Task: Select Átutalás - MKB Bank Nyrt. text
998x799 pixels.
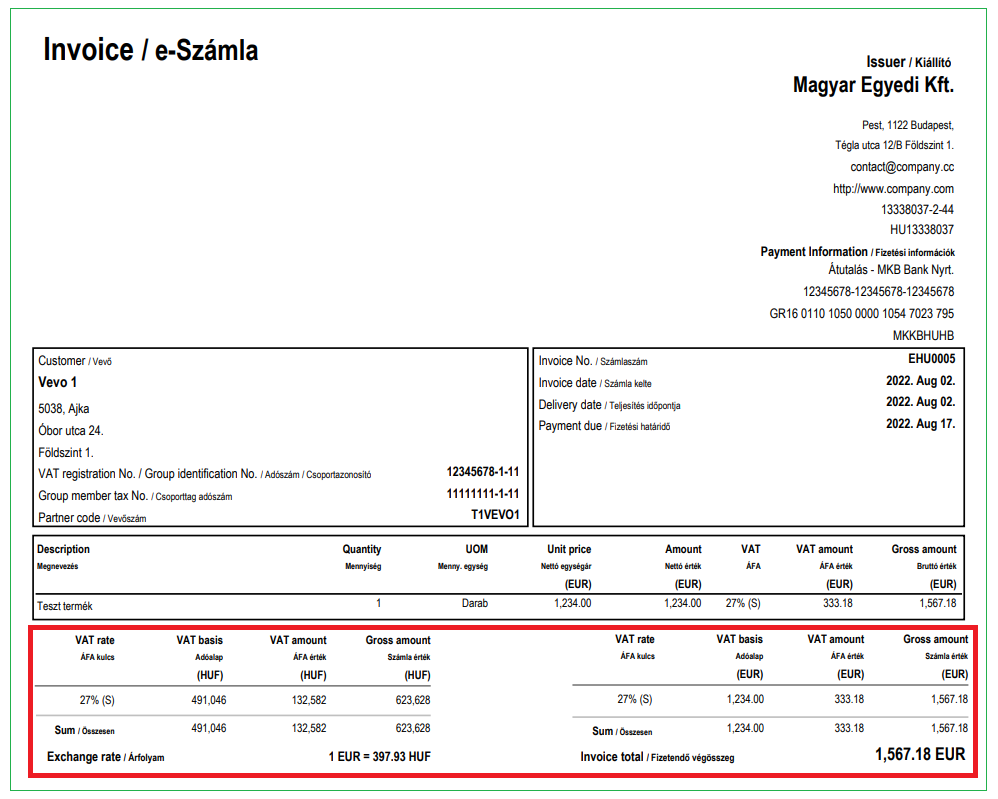Action: tap(891, 270)
